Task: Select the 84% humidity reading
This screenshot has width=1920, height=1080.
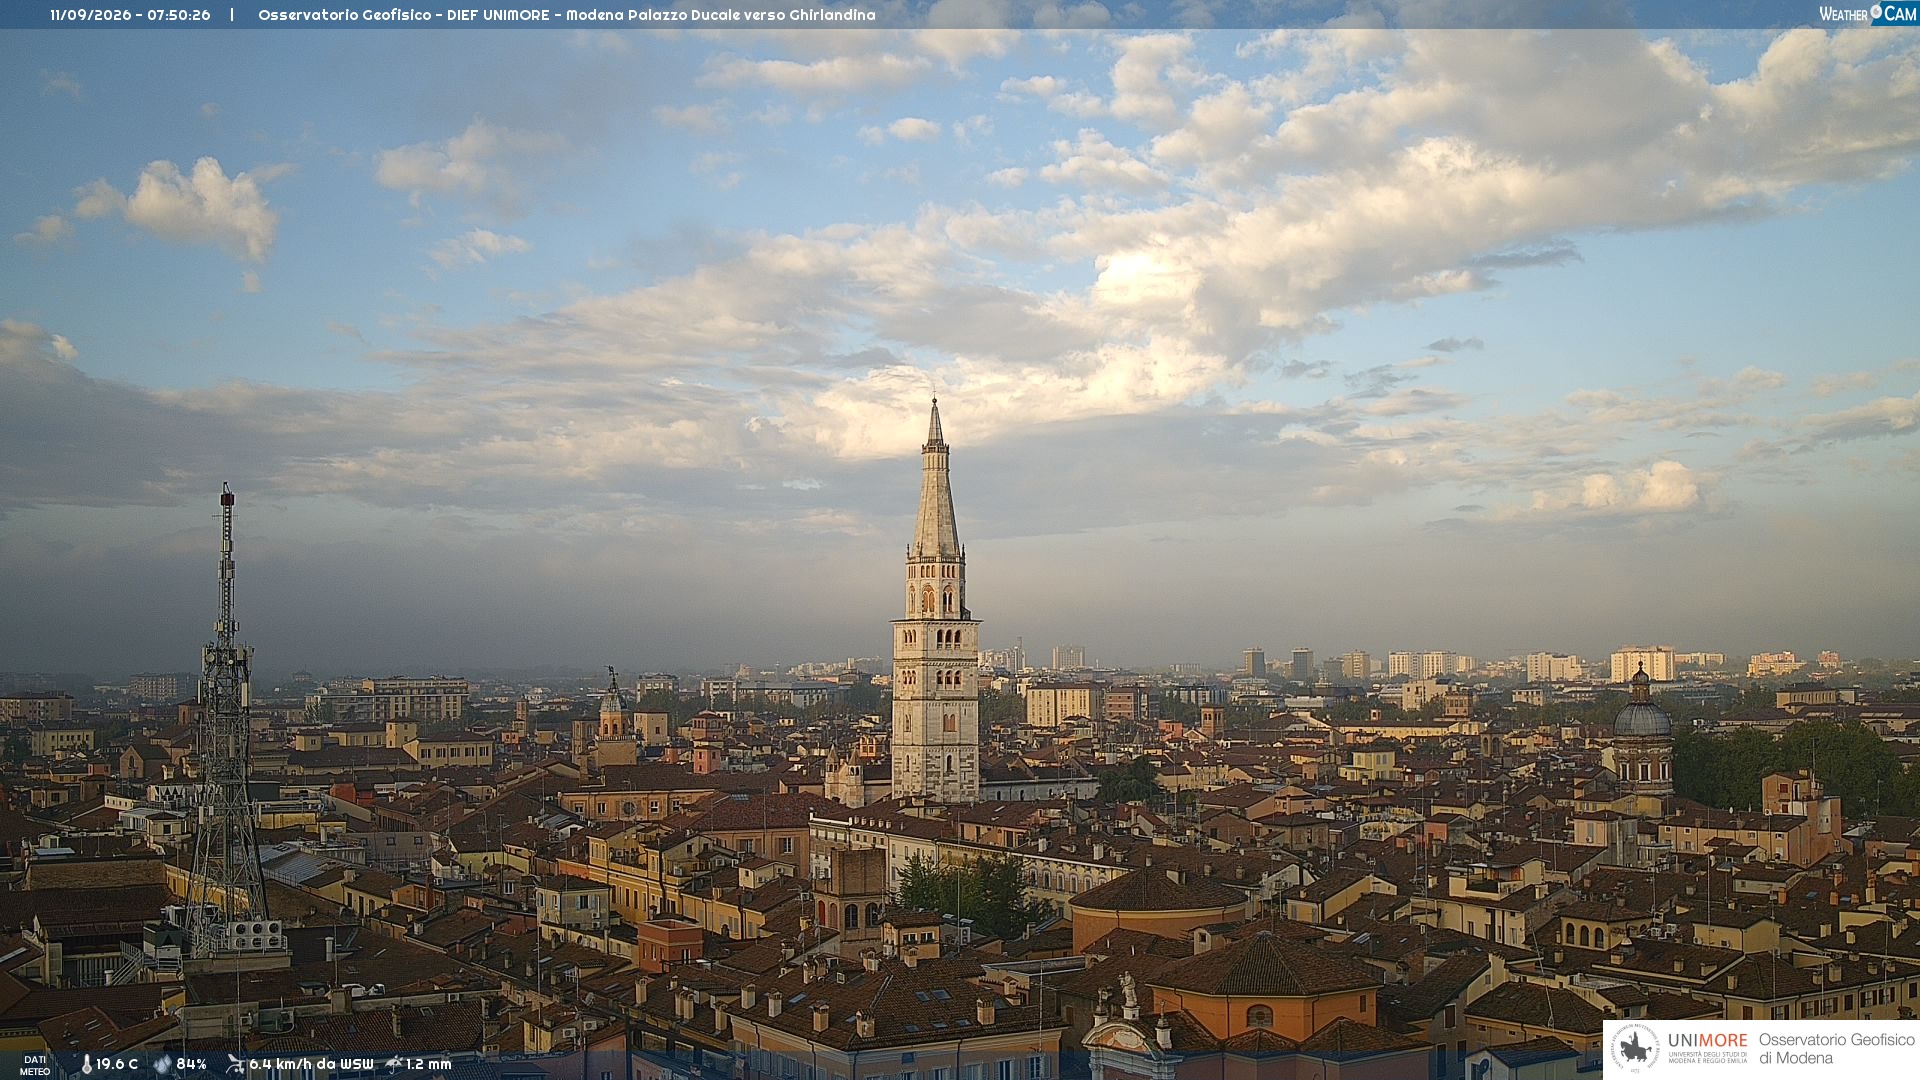Action: 191,1064
